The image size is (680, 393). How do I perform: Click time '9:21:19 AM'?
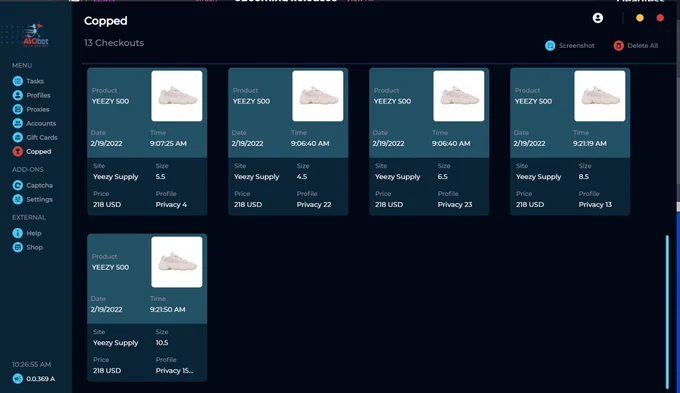click(x=590, y=144)
